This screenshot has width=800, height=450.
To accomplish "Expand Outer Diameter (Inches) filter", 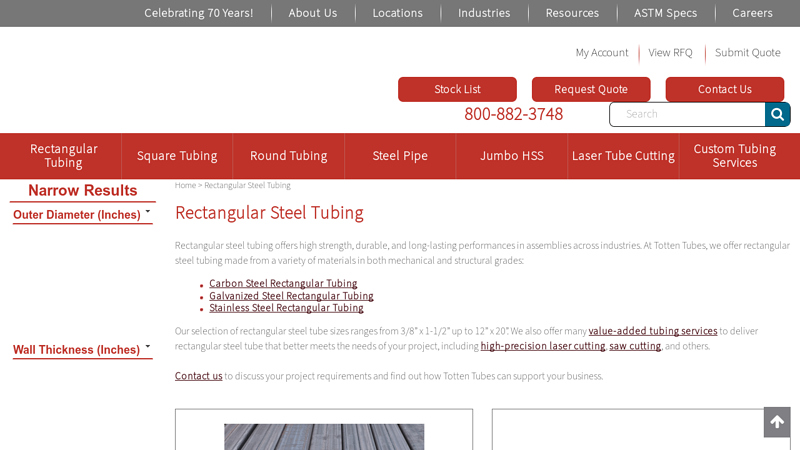I will 83,214.
